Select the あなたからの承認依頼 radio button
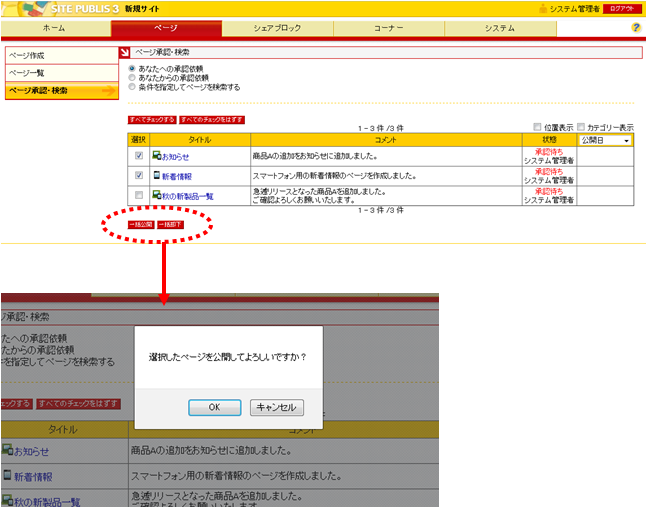 [132, 78]
